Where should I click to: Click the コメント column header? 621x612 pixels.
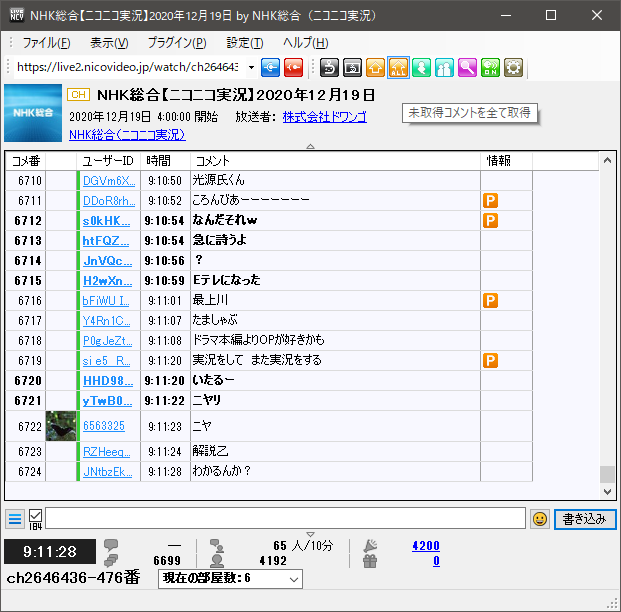pyautogui.click(x=335, y=161)
